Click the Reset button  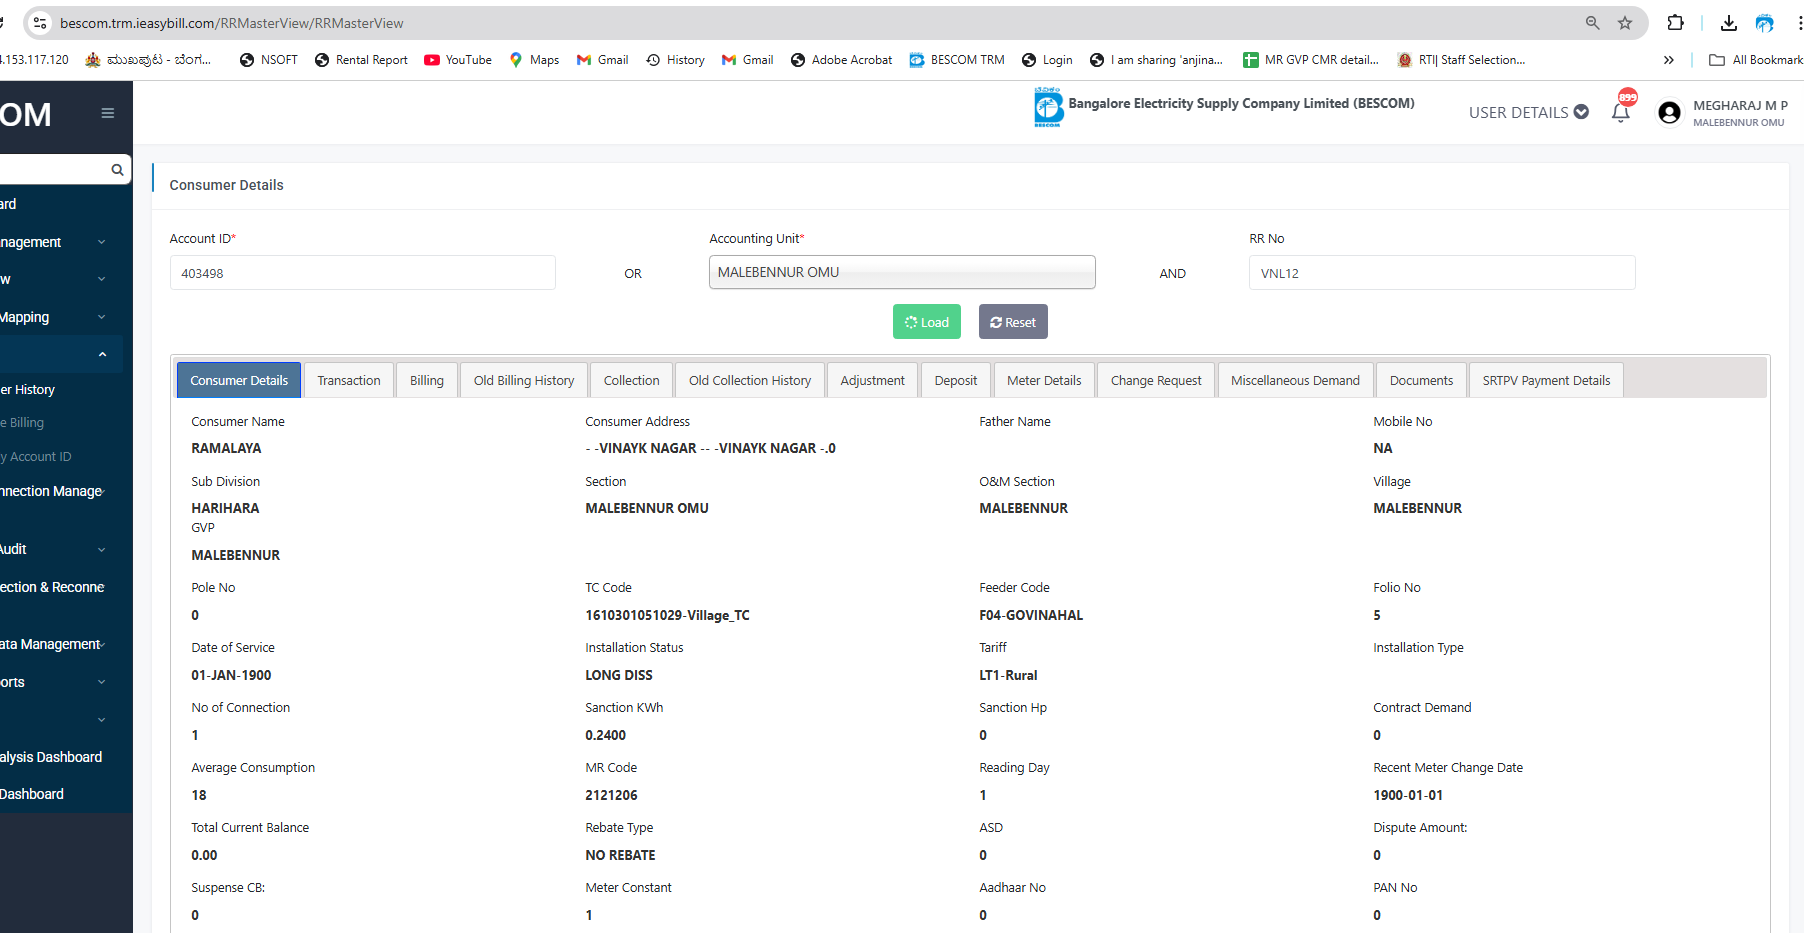[1013, 322]
